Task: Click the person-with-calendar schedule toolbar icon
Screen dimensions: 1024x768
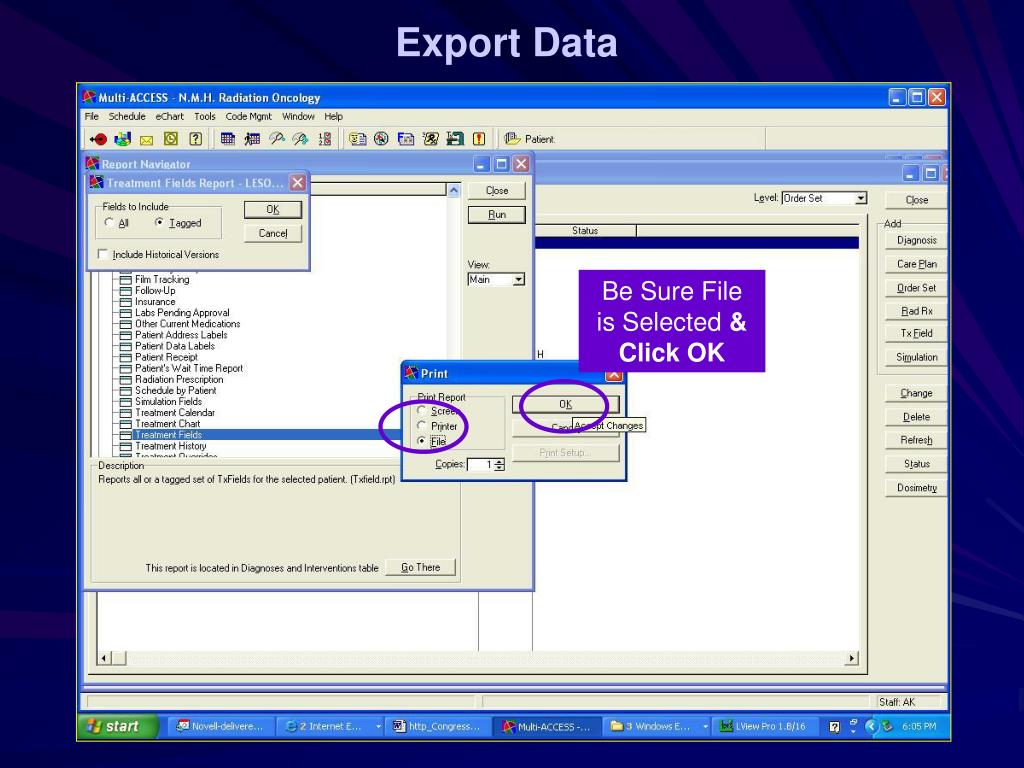Action: pyautogui.click(x=252, y=138)
